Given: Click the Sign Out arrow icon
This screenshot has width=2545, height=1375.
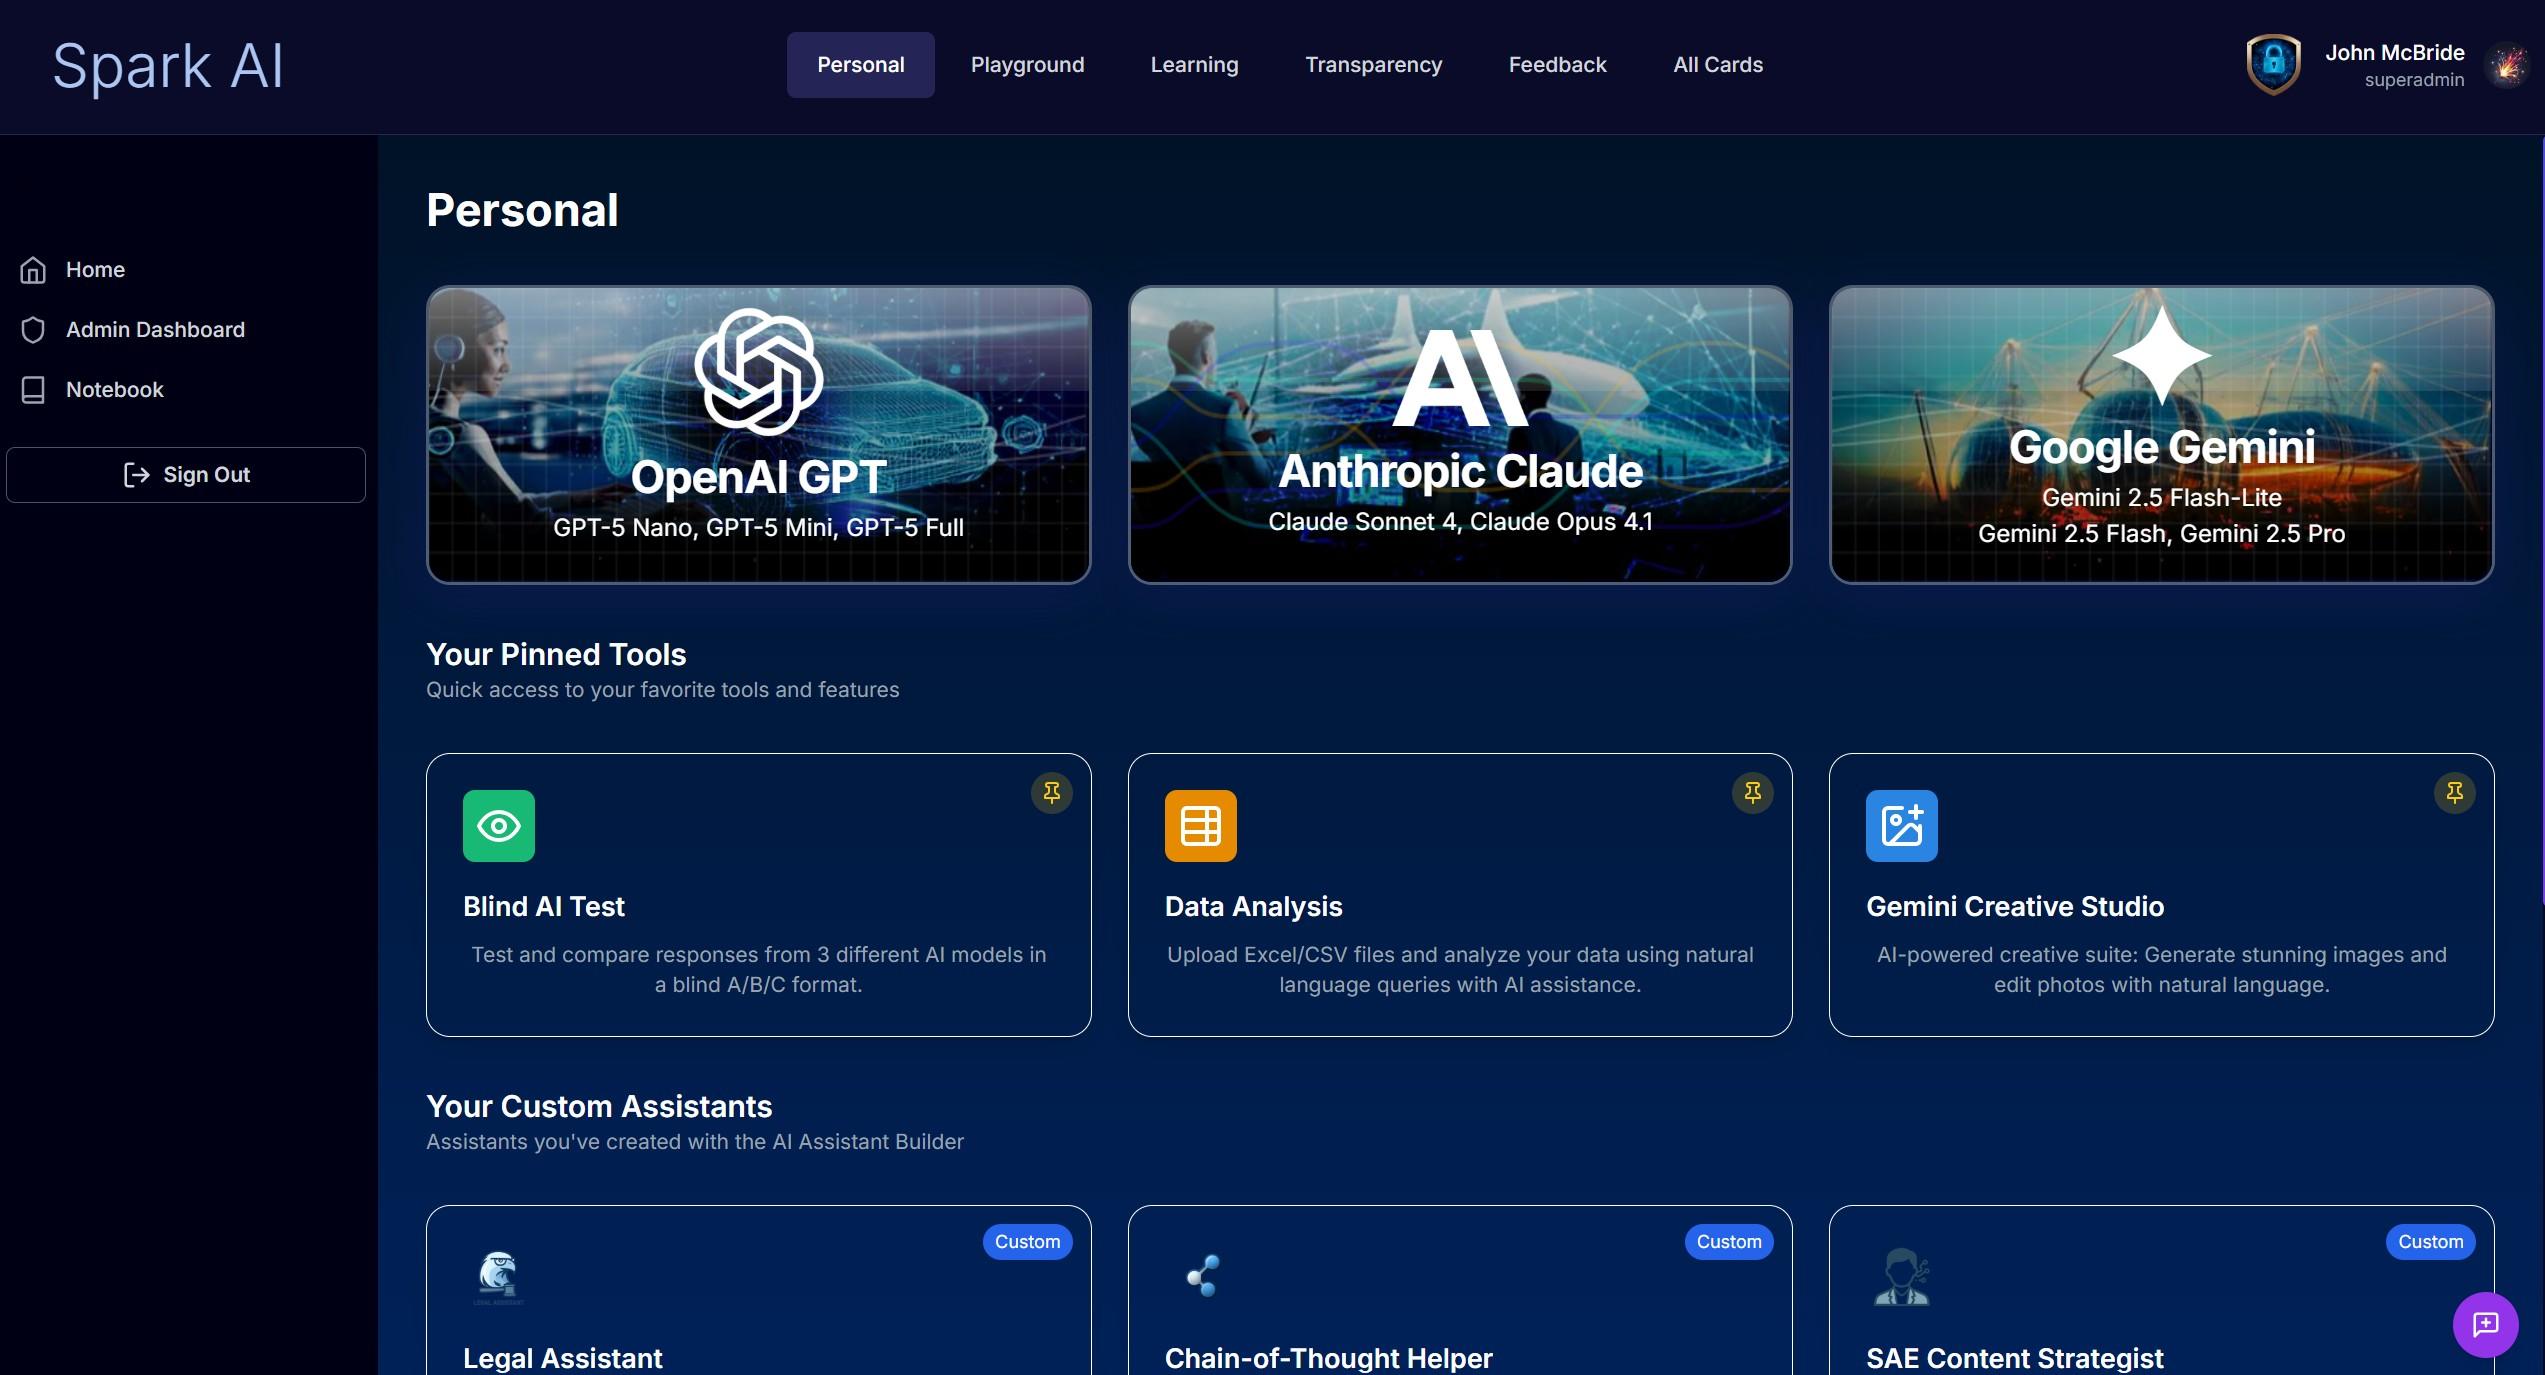Looking at the screenshot, I should point(136,475).
